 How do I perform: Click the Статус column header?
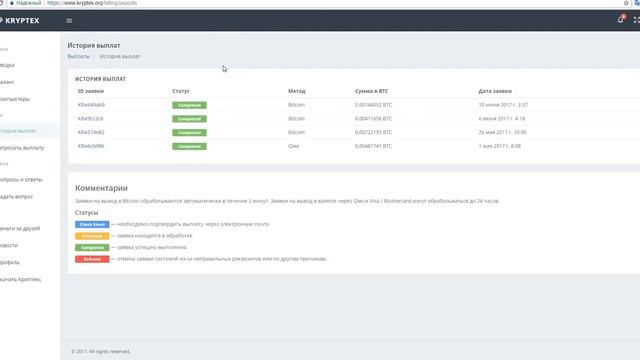(x=181, y=91)
